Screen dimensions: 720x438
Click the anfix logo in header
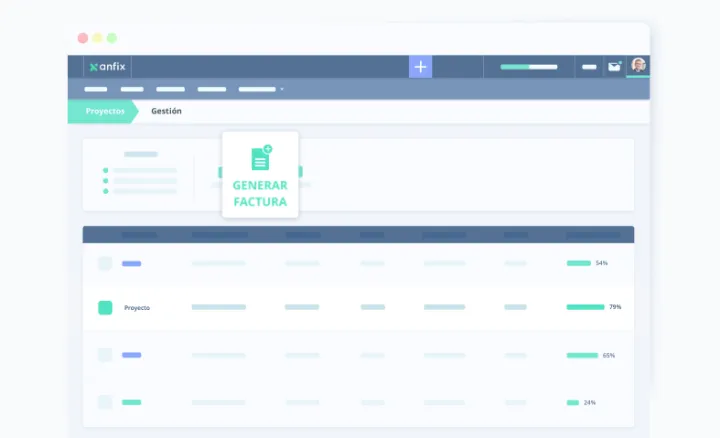[x=106, y=67]
